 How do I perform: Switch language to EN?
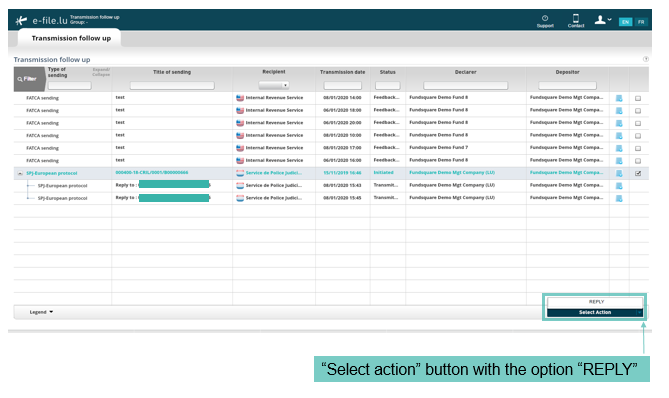[x=625, y=22]
